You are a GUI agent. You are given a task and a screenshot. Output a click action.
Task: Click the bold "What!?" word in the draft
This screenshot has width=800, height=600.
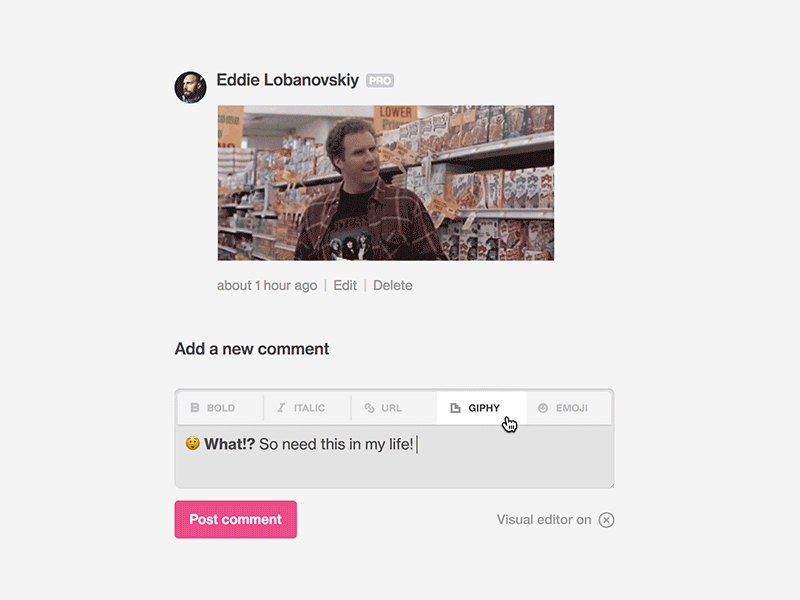[230, 444]
